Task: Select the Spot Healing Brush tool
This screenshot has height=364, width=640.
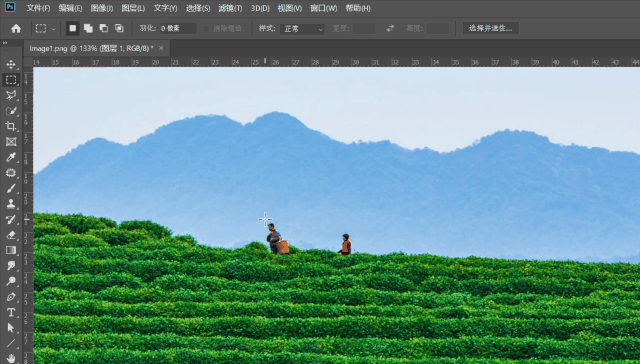Action: (x=11, y=173)
